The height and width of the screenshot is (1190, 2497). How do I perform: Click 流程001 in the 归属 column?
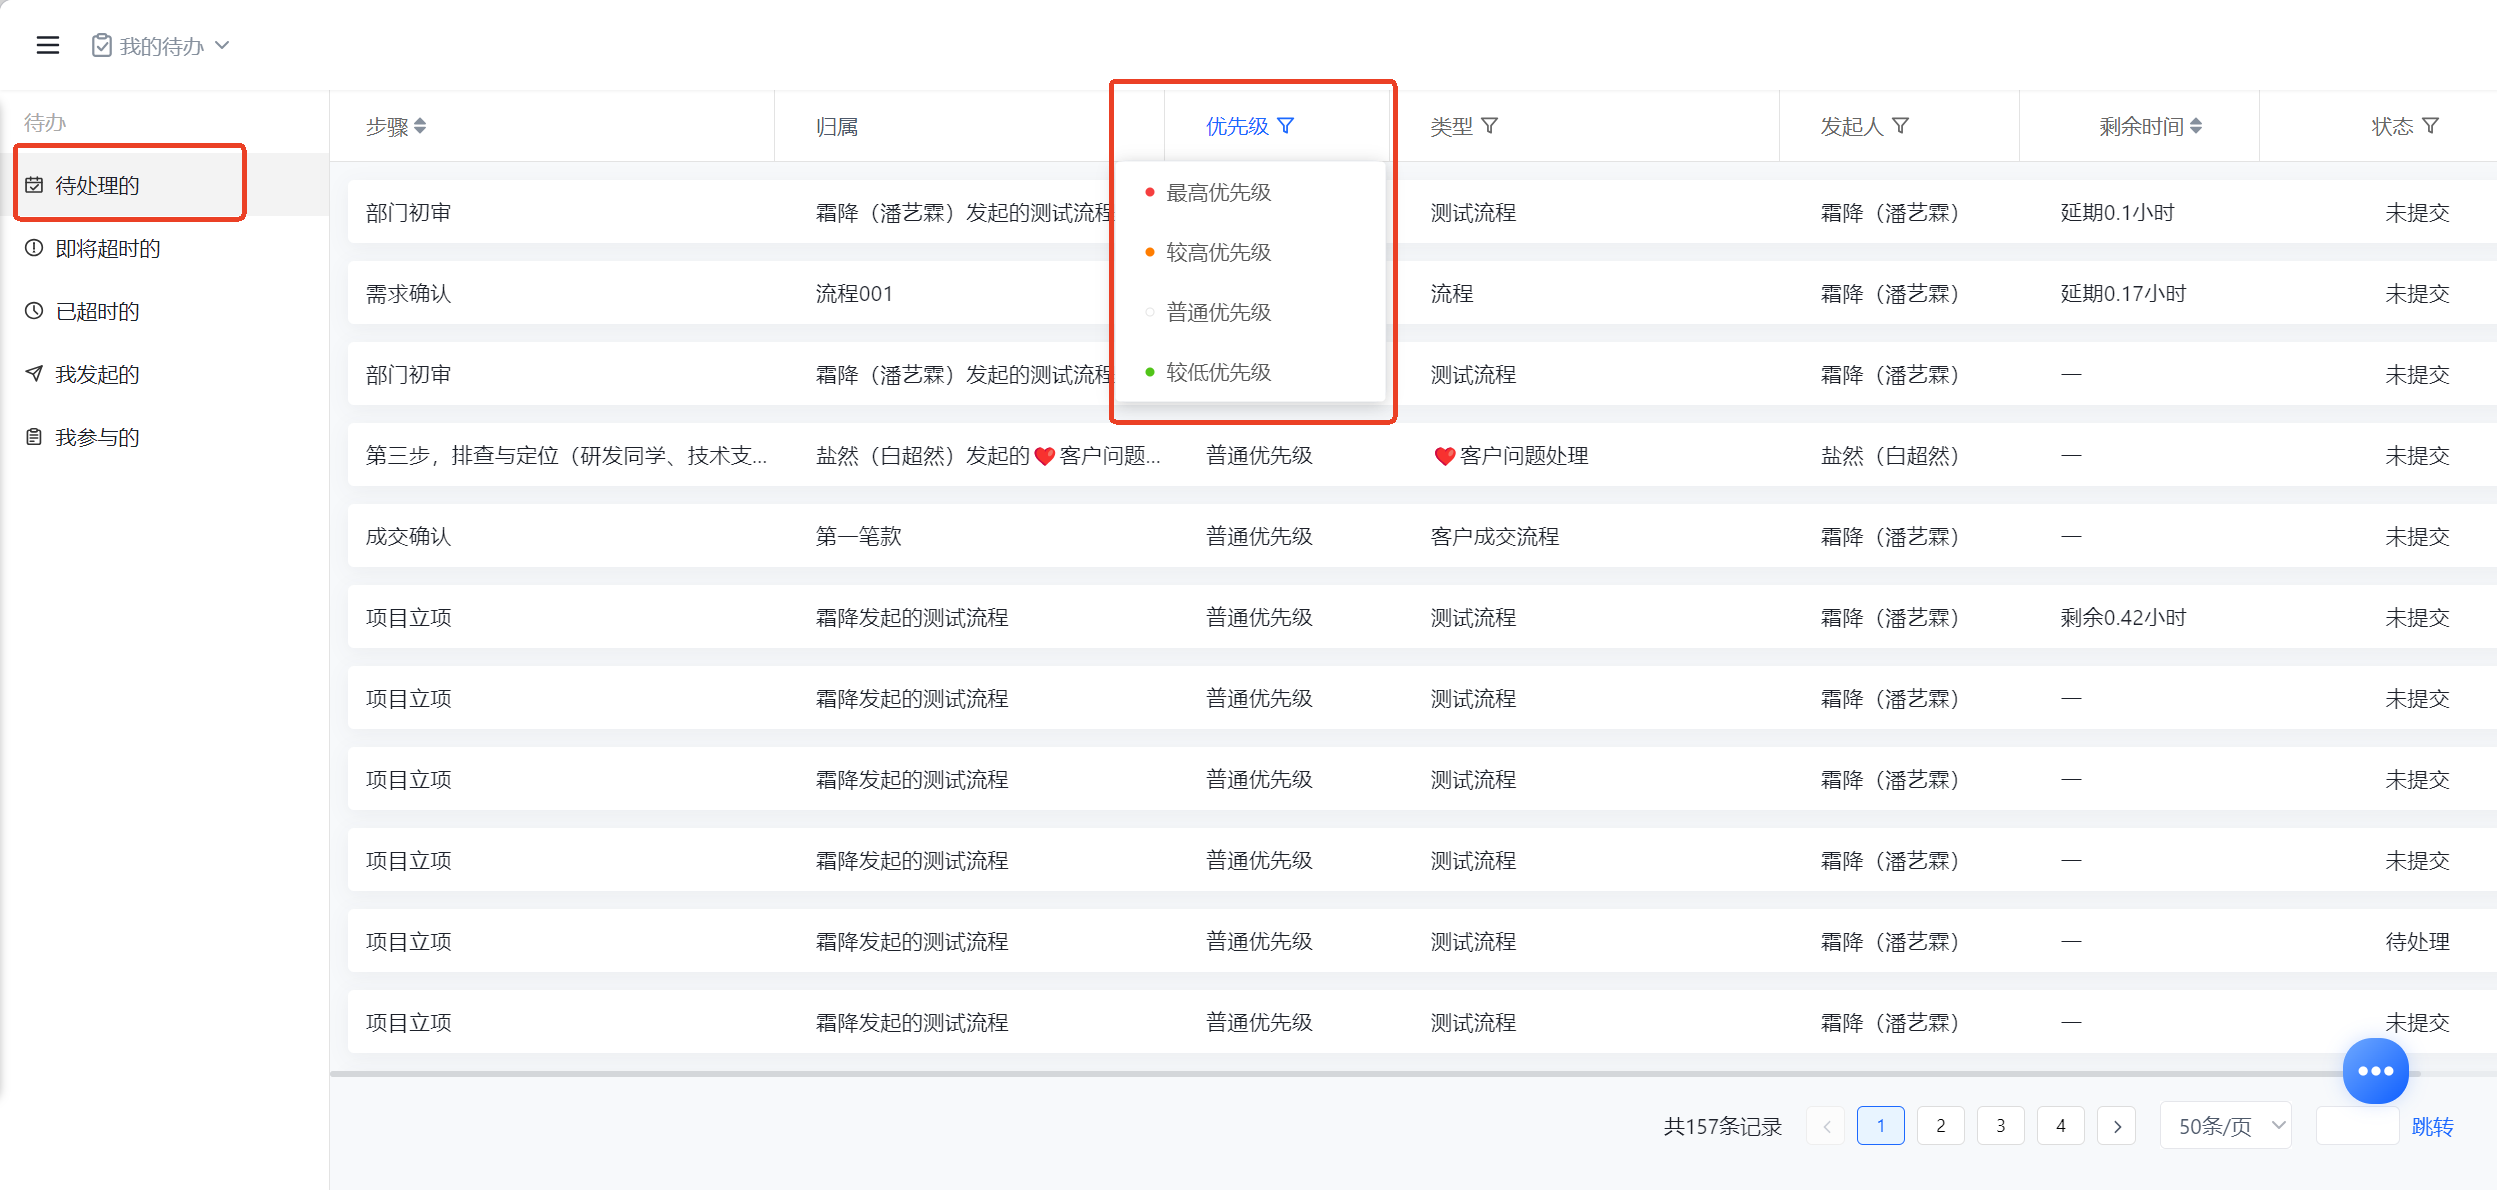point(854,293)
